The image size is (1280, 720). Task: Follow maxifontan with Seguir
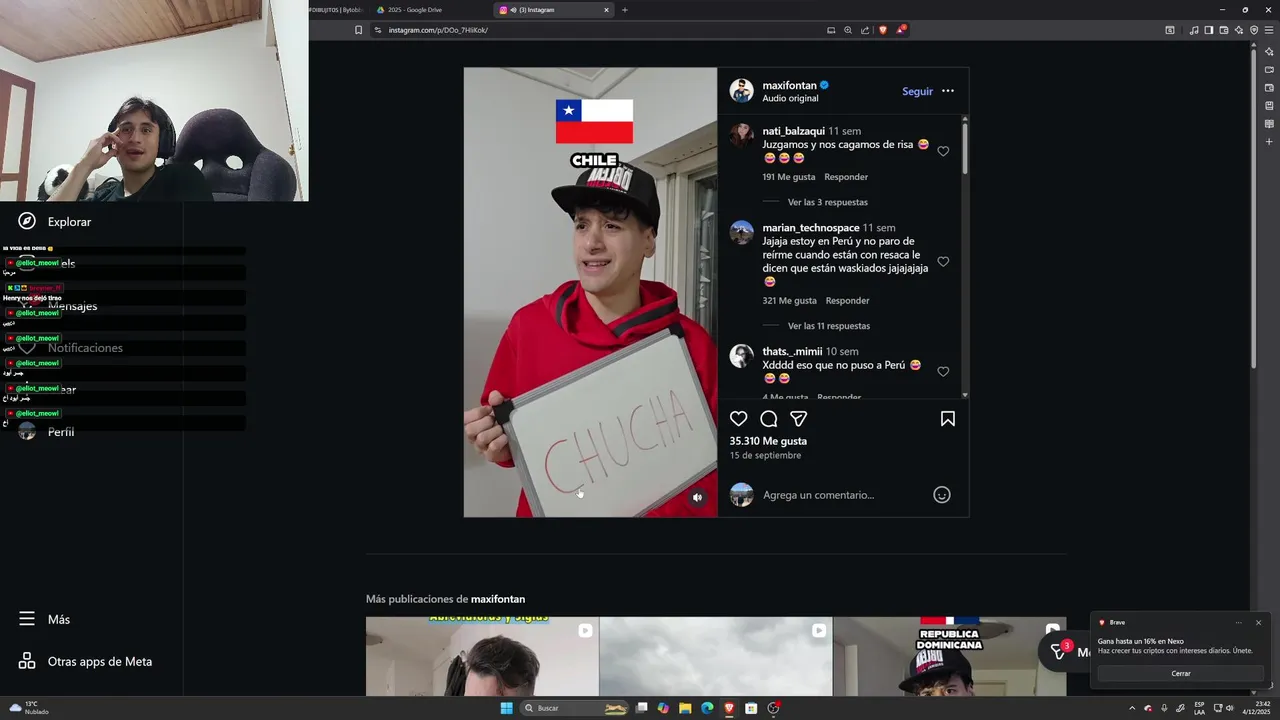coord(917,91)
